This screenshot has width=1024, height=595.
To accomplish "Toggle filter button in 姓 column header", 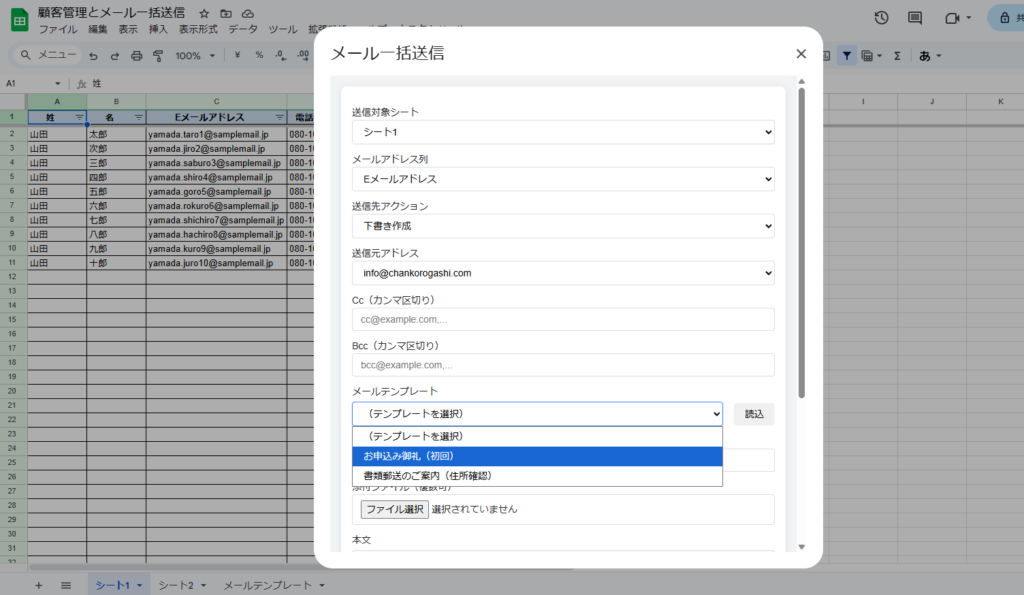I will [x=79, y=117].
